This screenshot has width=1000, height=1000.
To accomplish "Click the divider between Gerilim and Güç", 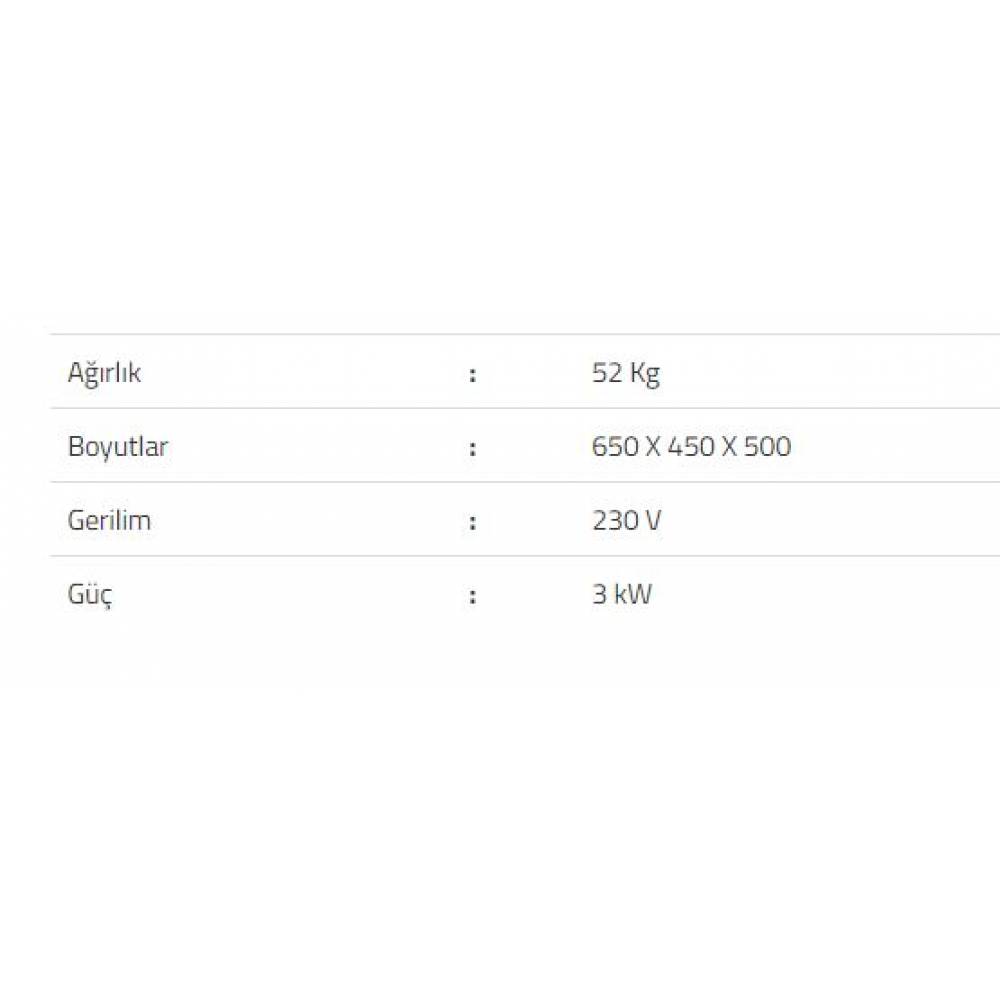I will (500, 556).
